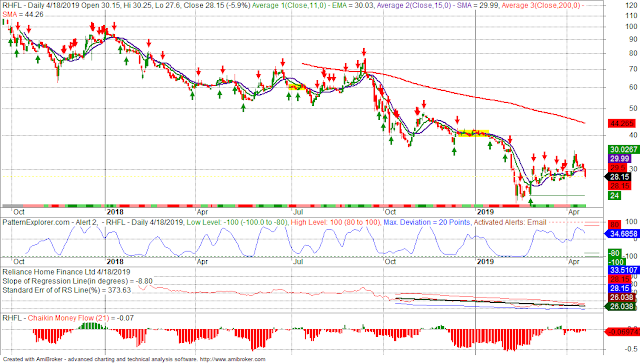This screenshot has height=363, width=640.
Task: Click the 'Reliance Home Finance Ltd 4/18/2019' title
Action: (x=67, y=272)
